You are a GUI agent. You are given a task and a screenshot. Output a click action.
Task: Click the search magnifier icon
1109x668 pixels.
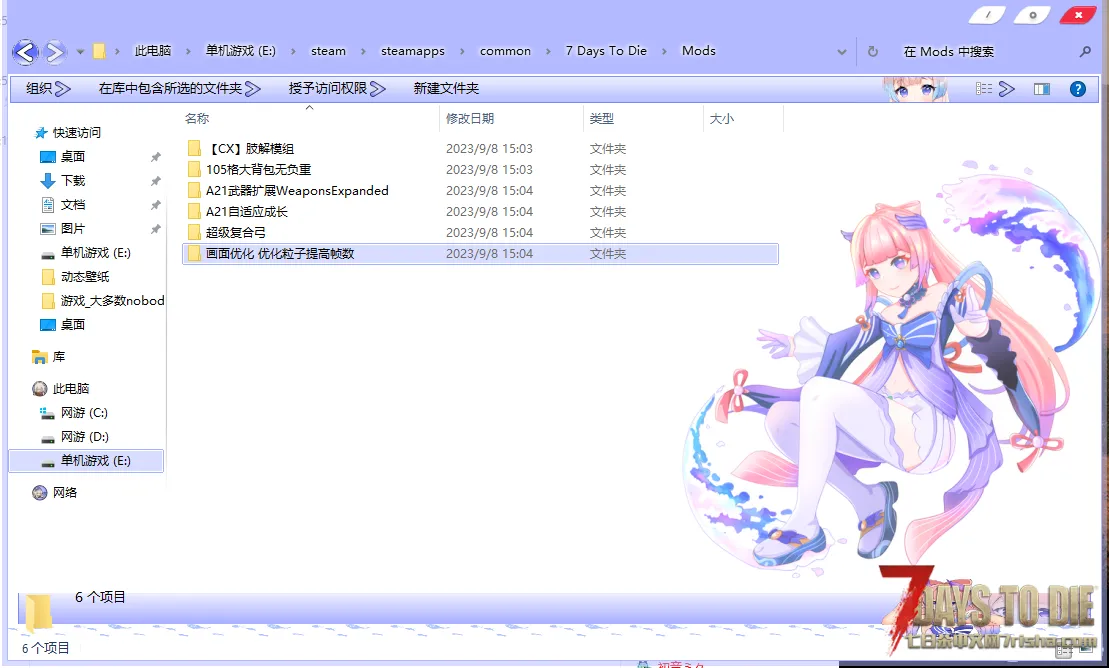click(1085, 52)
